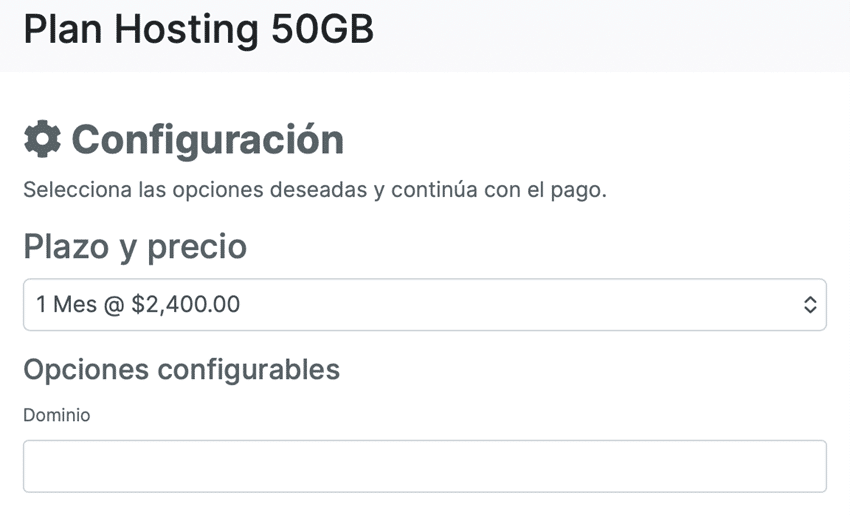Click "1 Mes" in the term selector
The width and height of the screenshot is (850, 515).
click(64, 304)
